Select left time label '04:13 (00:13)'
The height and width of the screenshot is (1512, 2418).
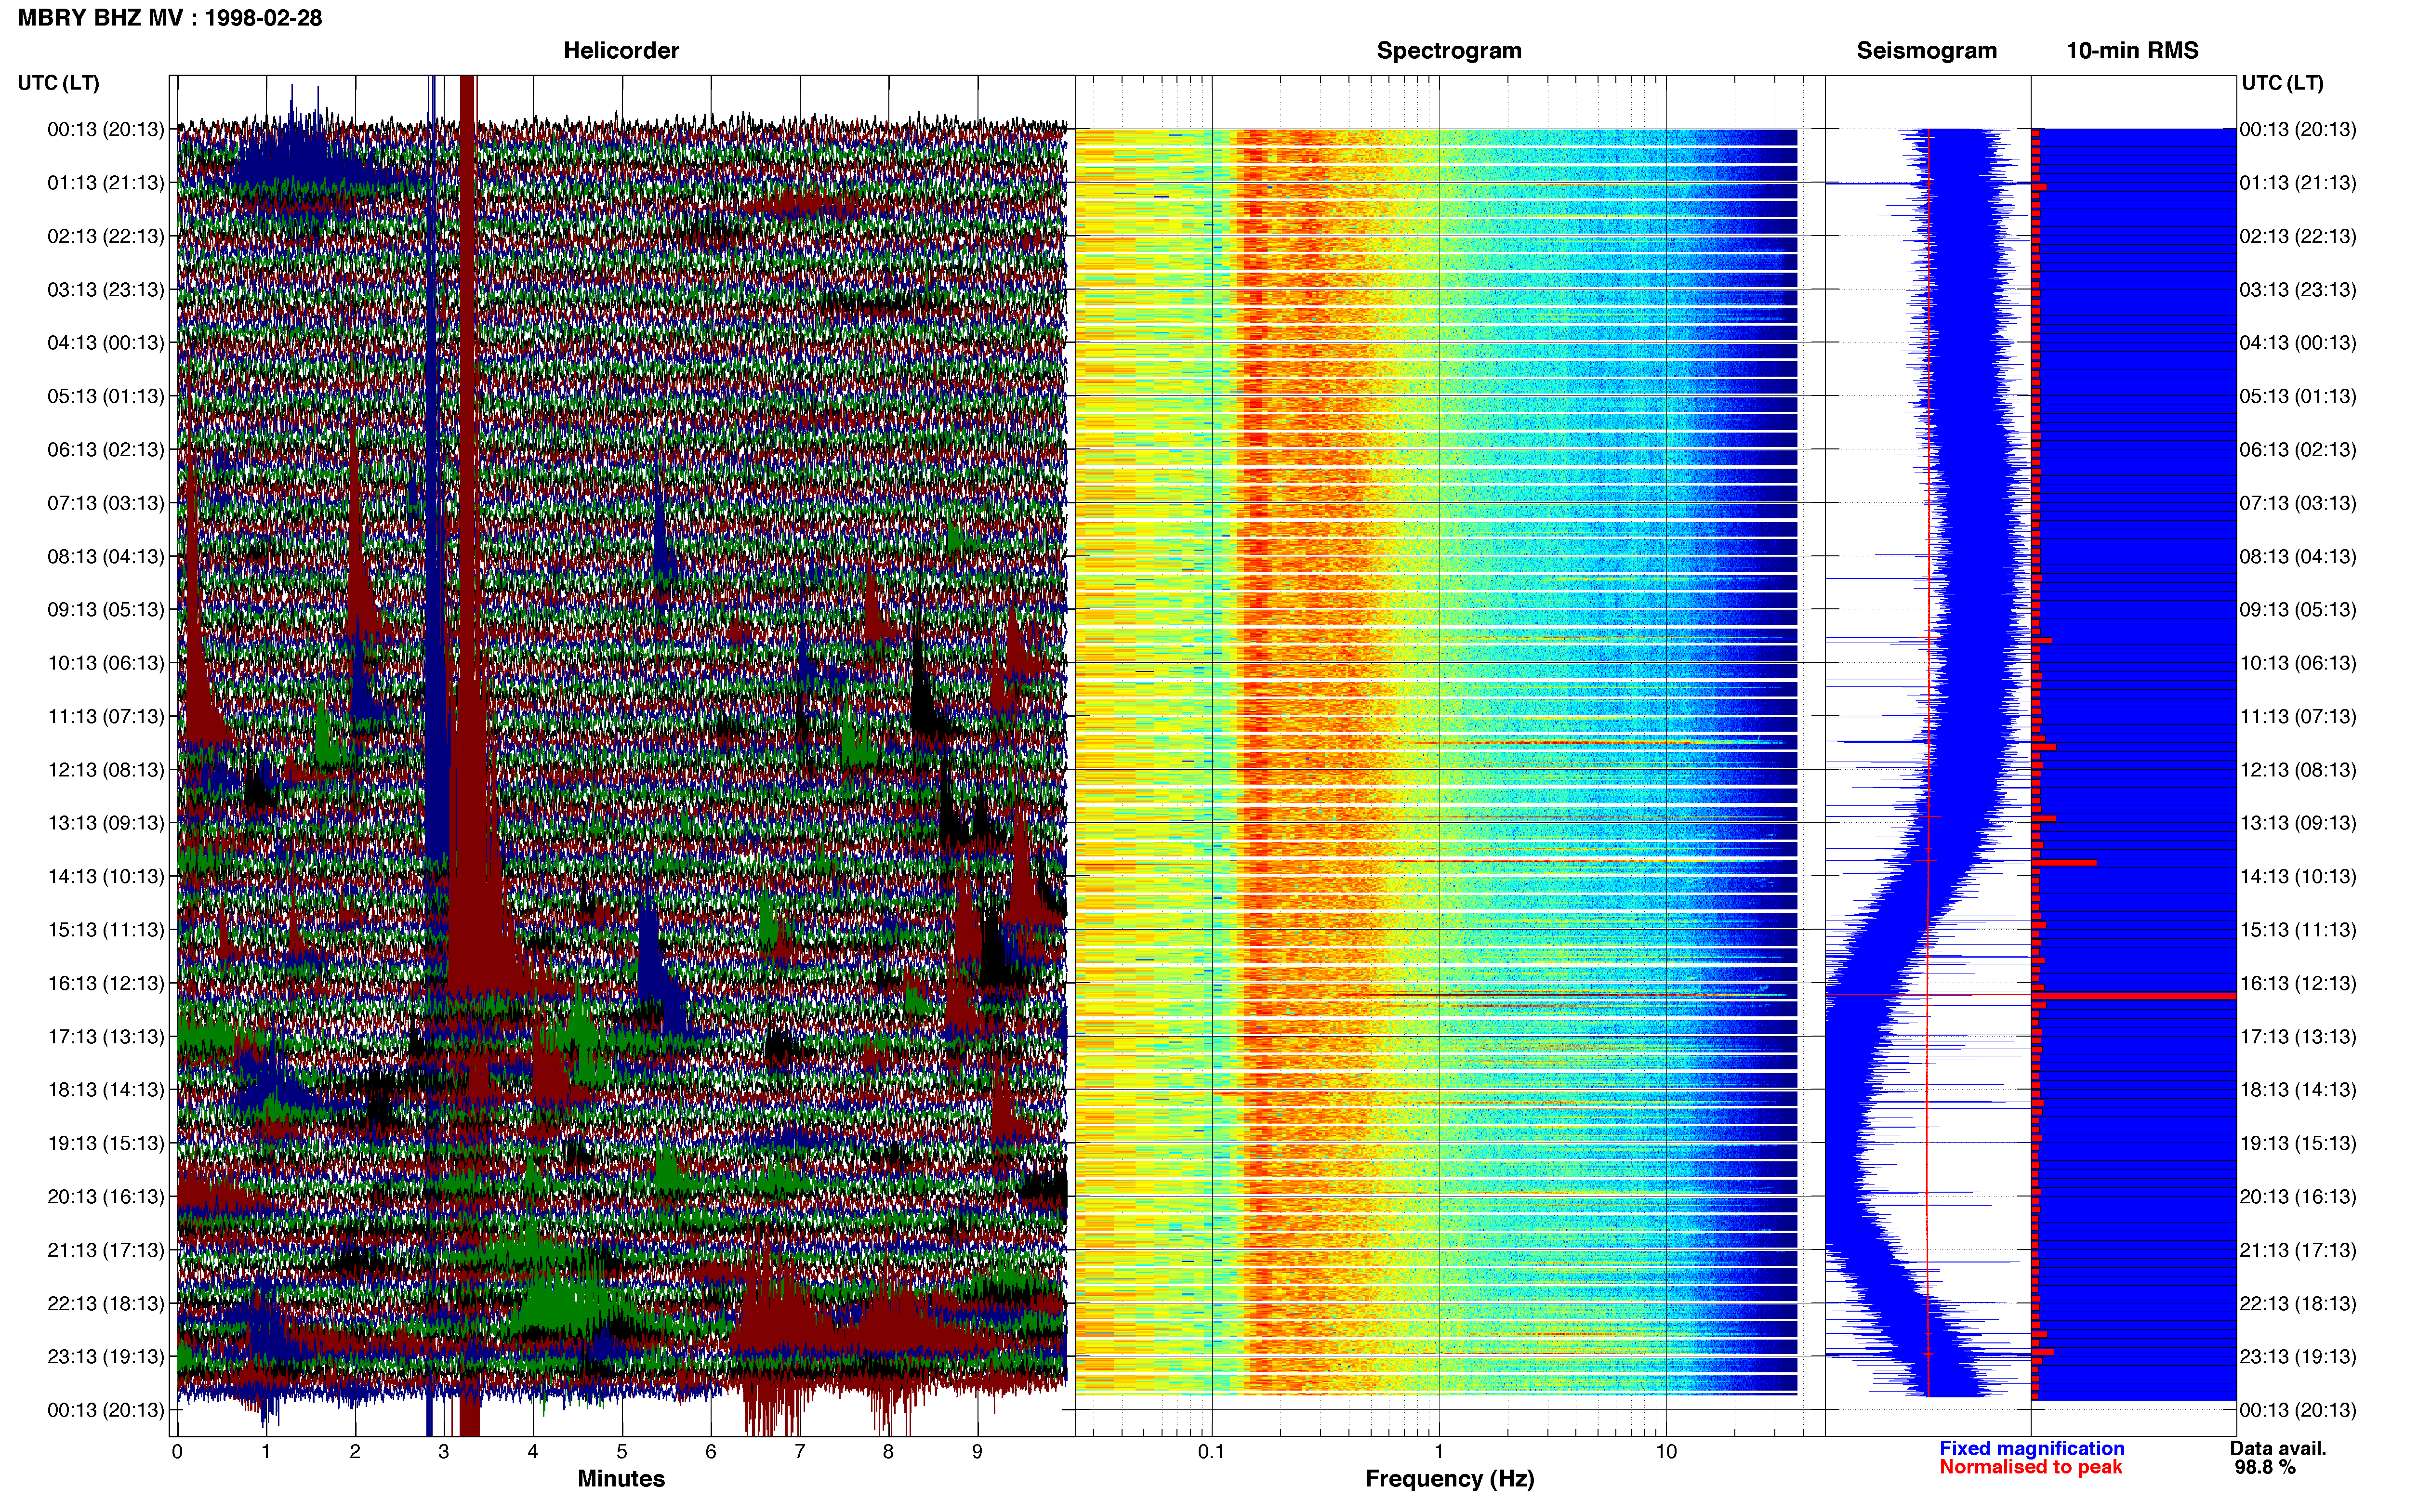pyautogui.click(x=106, y=343)
